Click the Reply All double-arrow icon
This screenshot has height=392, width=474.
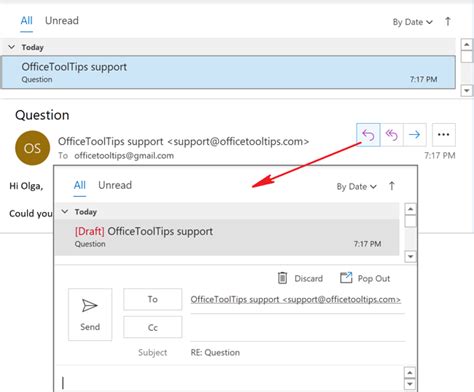392,135
